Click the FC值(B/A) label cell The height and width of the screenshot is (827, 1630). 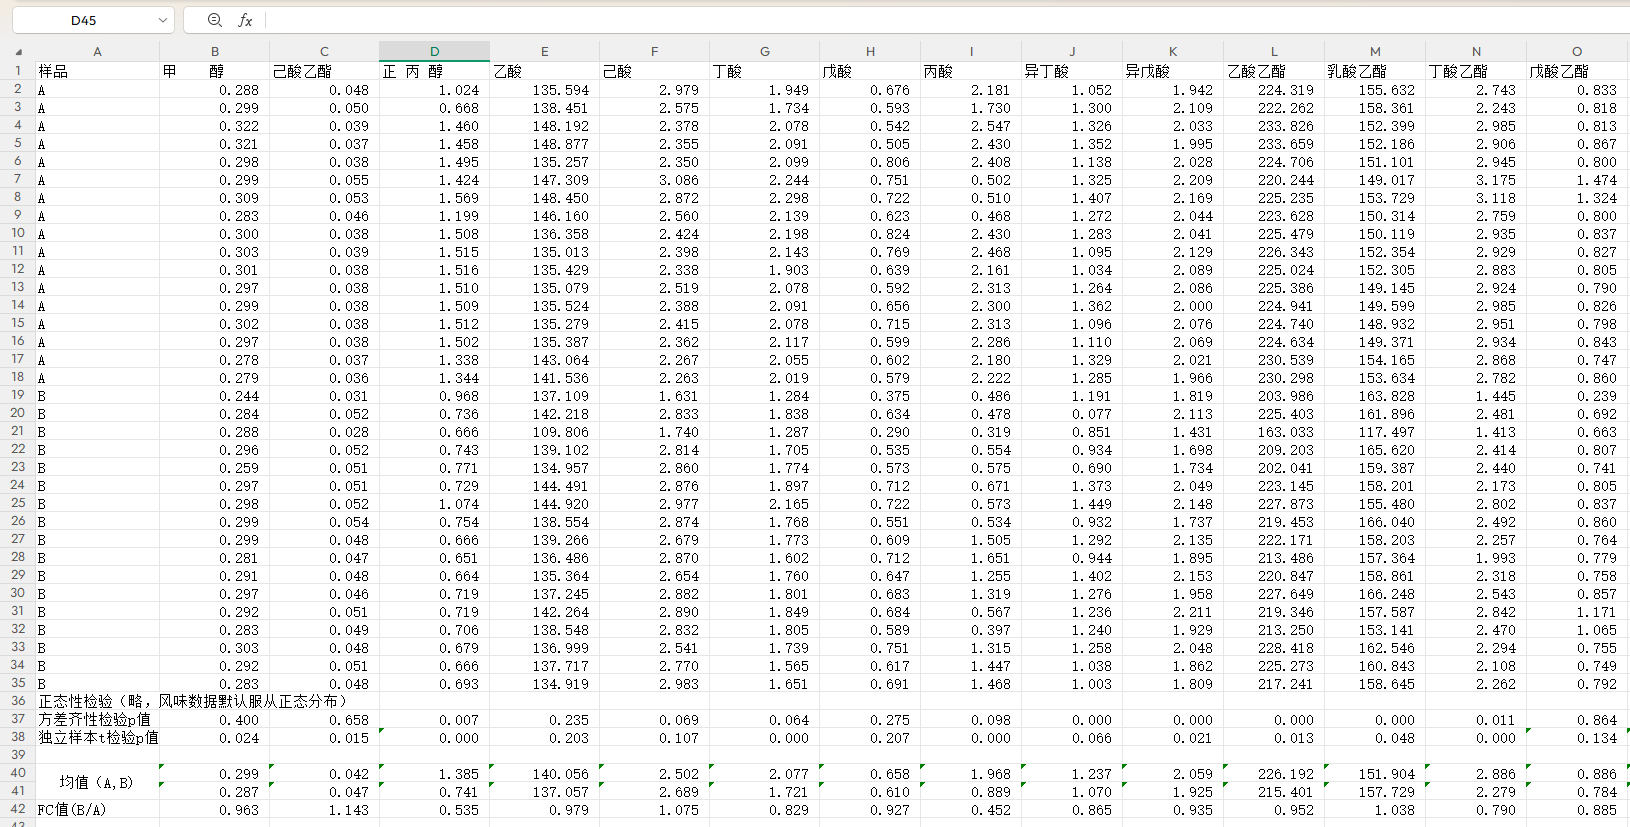coord(97,809)
